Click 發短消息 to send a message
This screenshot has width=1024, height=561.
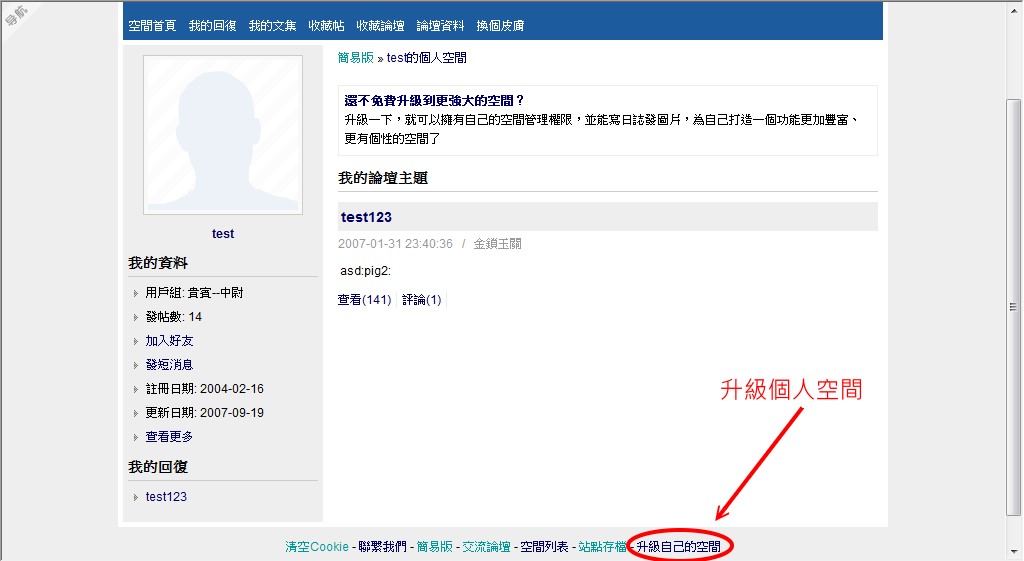pos(169,365)
